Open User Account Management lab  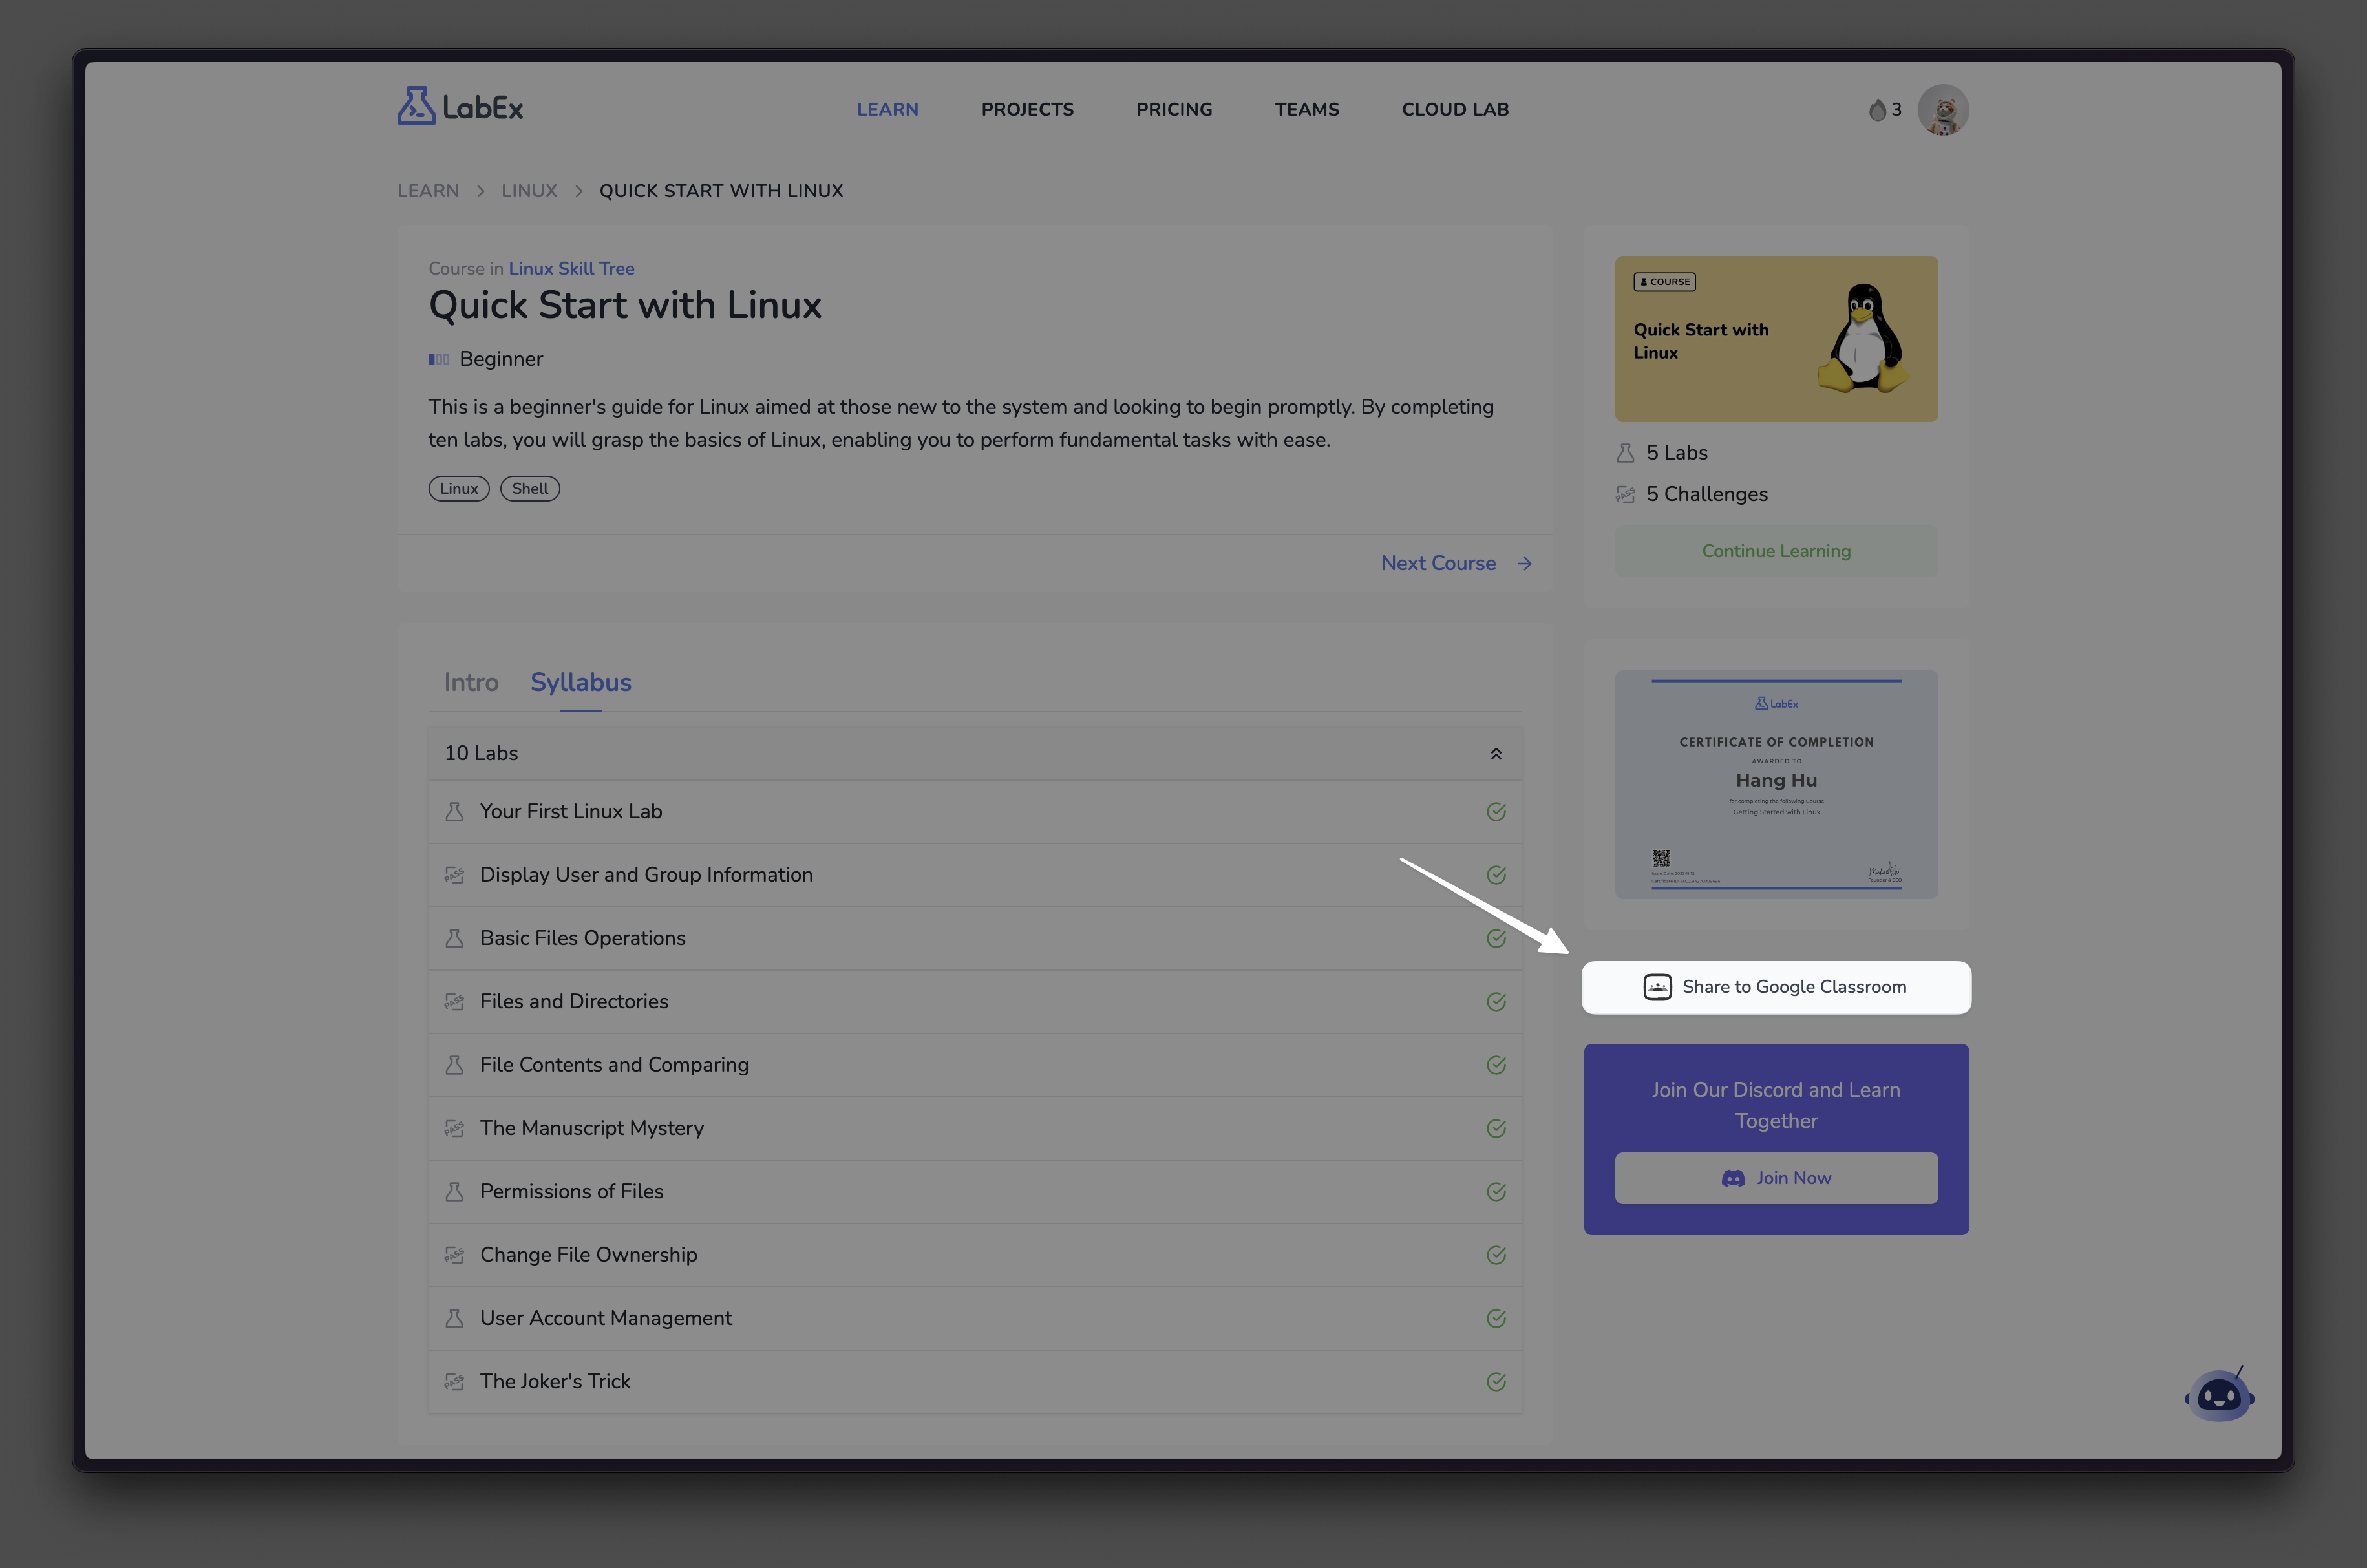[x=975, y=1318]
